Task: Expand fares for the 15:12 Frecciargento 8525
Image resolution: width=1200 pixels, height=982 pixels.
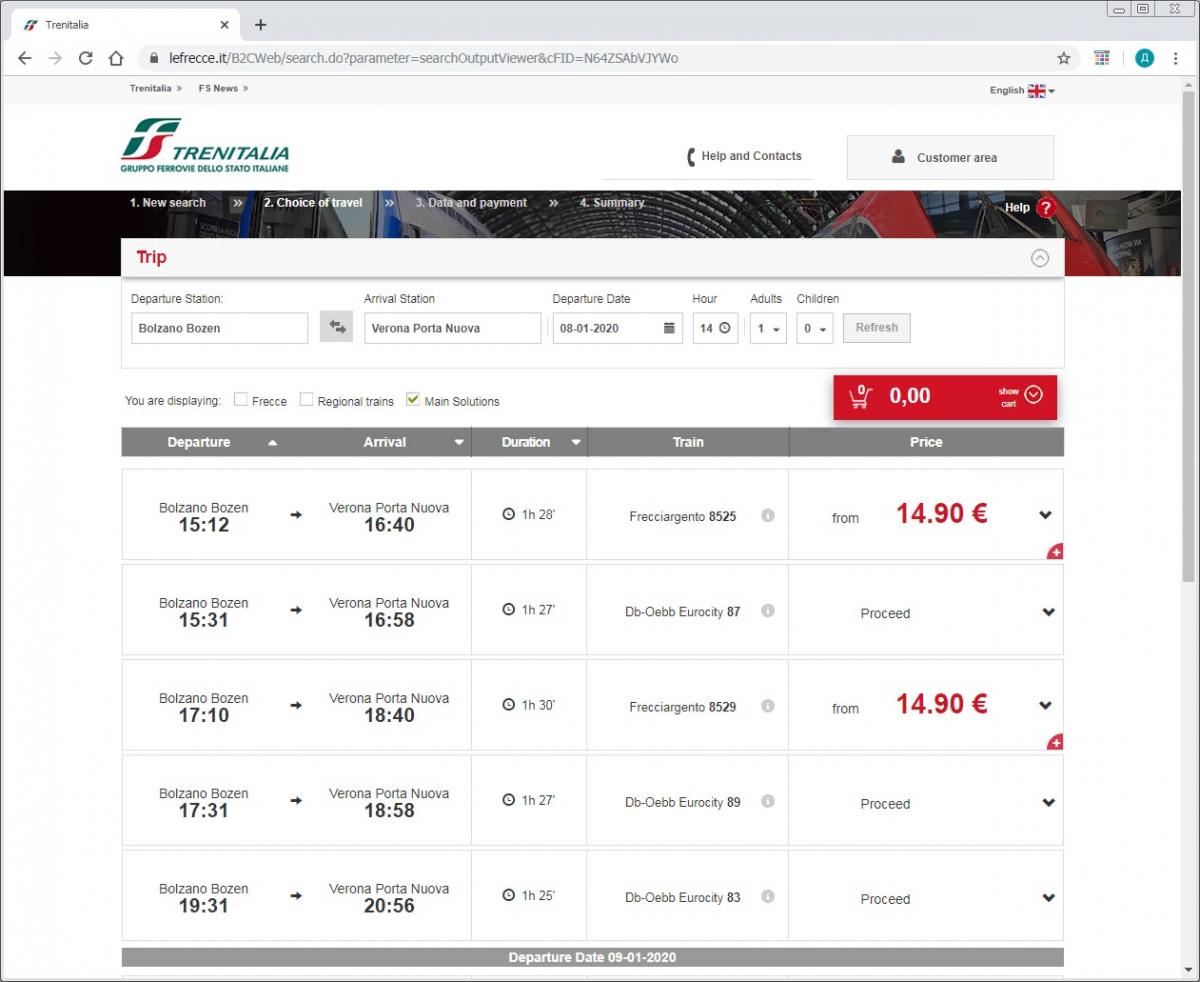Action: coord(1046,515)
